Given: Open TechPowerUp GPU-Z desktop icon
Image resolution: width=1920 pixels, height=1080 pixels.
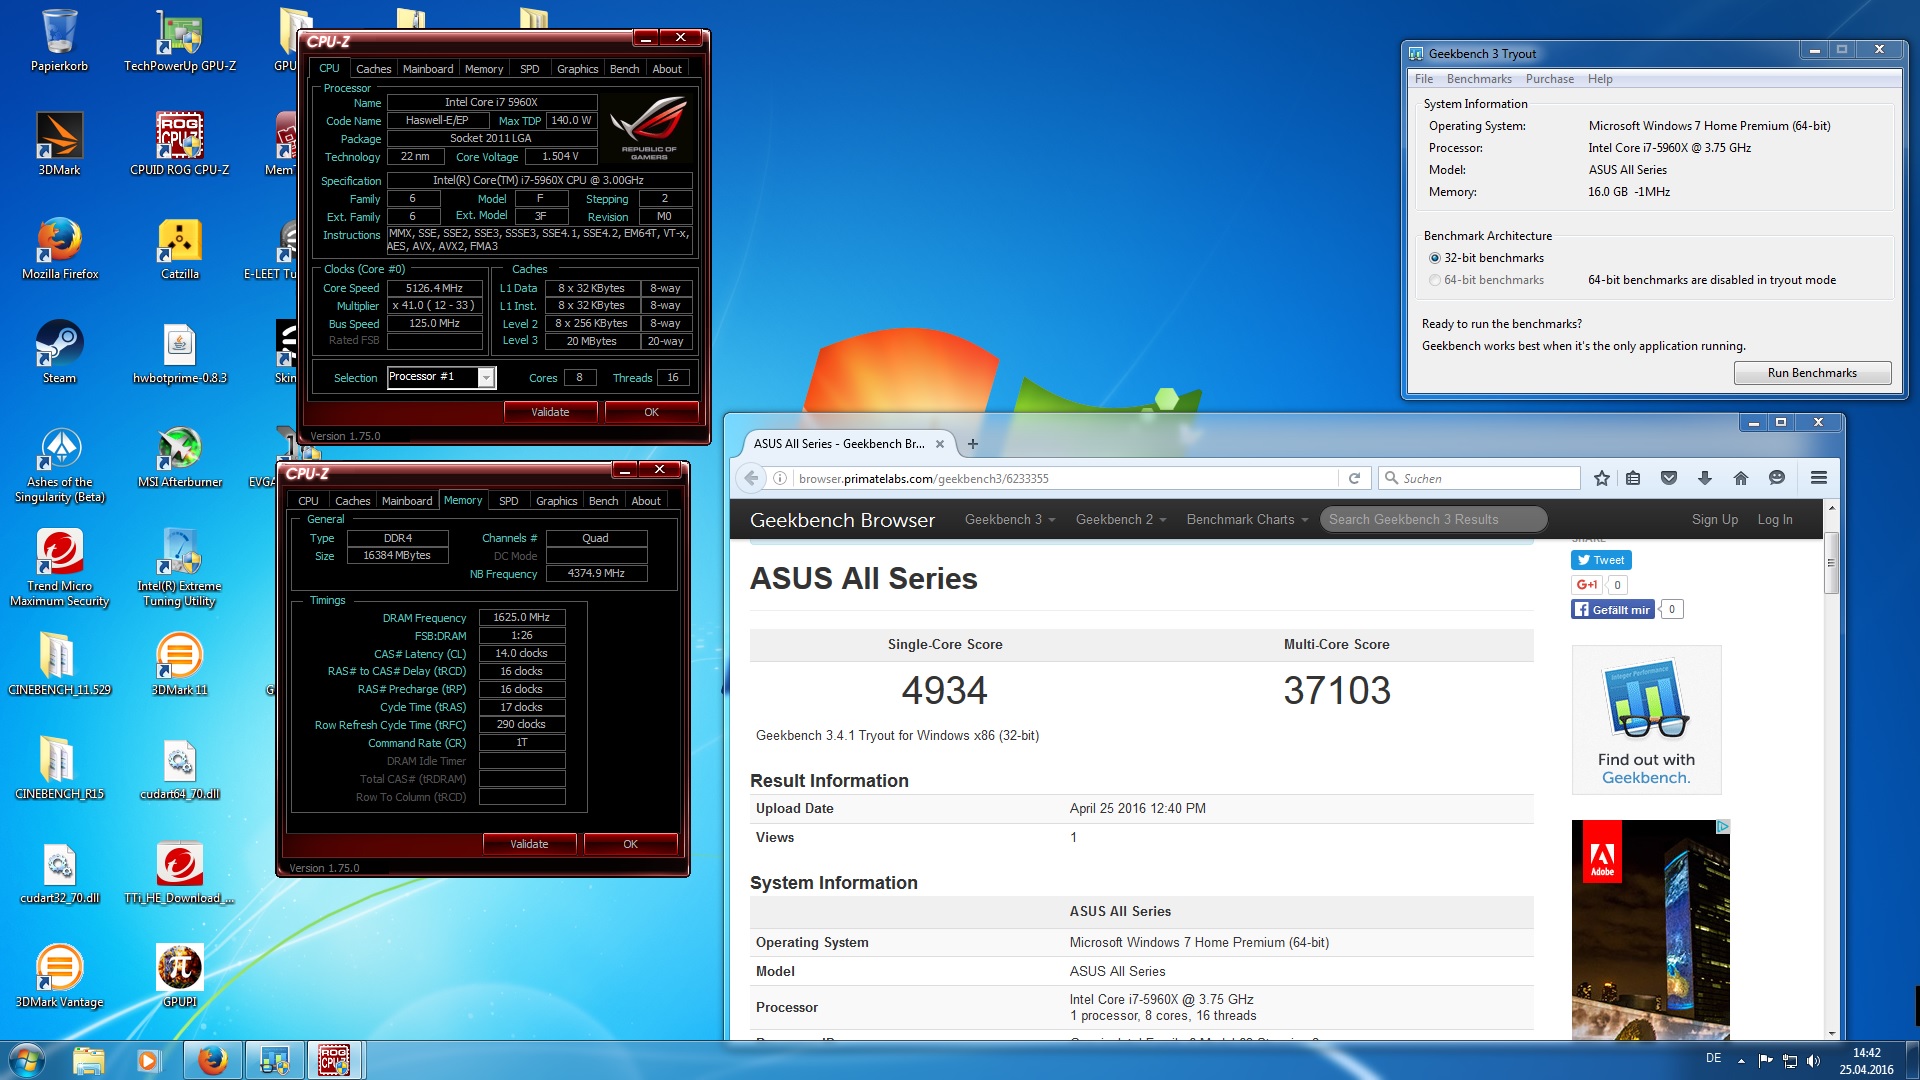Looking at the screenshot, I should point(180,40).
